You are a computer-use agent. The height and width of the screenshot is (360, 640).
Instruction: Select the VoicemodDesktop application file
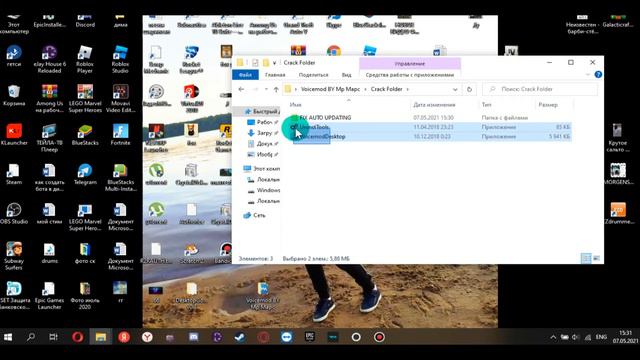pos(322,137)
